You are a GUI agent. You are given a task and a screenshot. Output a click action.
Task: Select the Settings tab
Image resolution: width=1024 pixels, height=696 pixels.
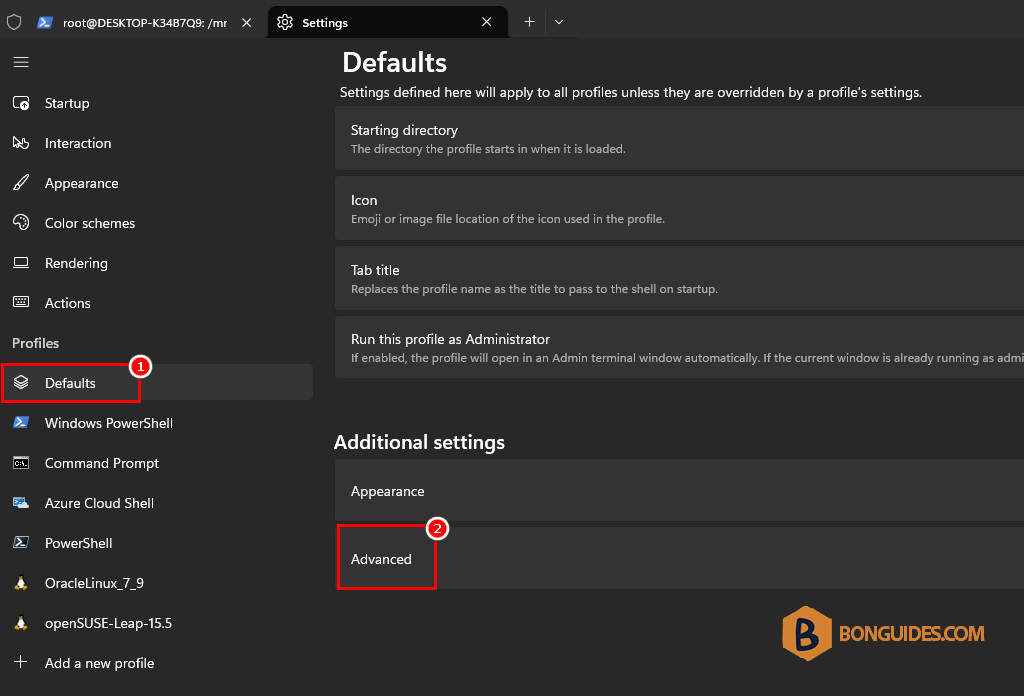click(387, 22)
